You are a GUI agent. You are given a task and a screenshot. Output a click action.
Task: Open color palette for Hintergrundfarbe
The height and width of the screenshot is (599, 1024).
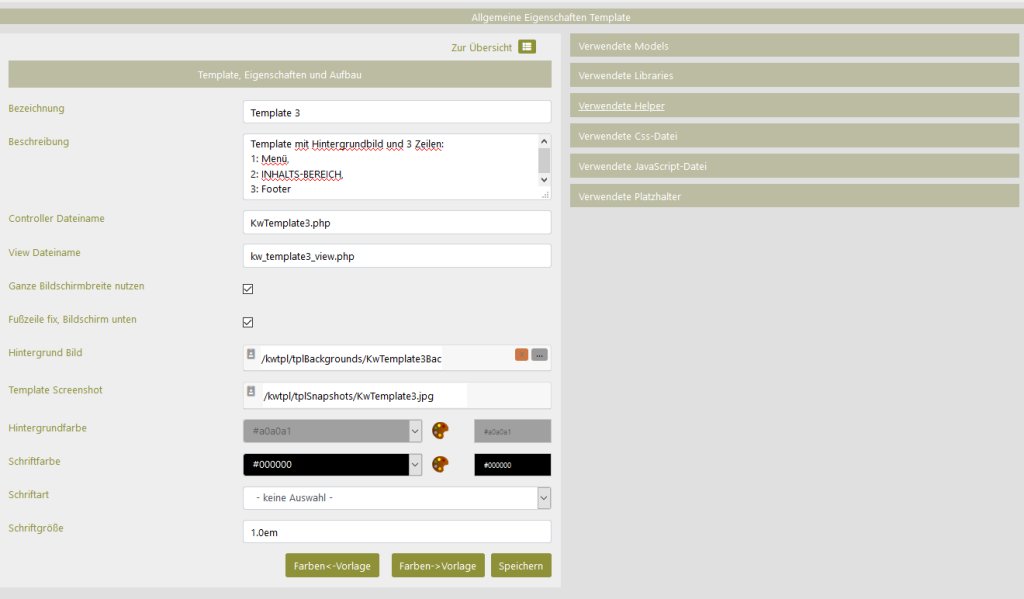(x=440, y=431)
